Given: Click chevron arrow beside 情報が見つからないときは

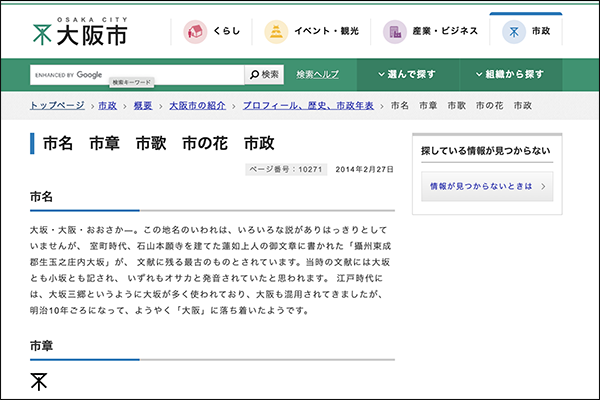Looking at the screenshot, I should [543, 186].
